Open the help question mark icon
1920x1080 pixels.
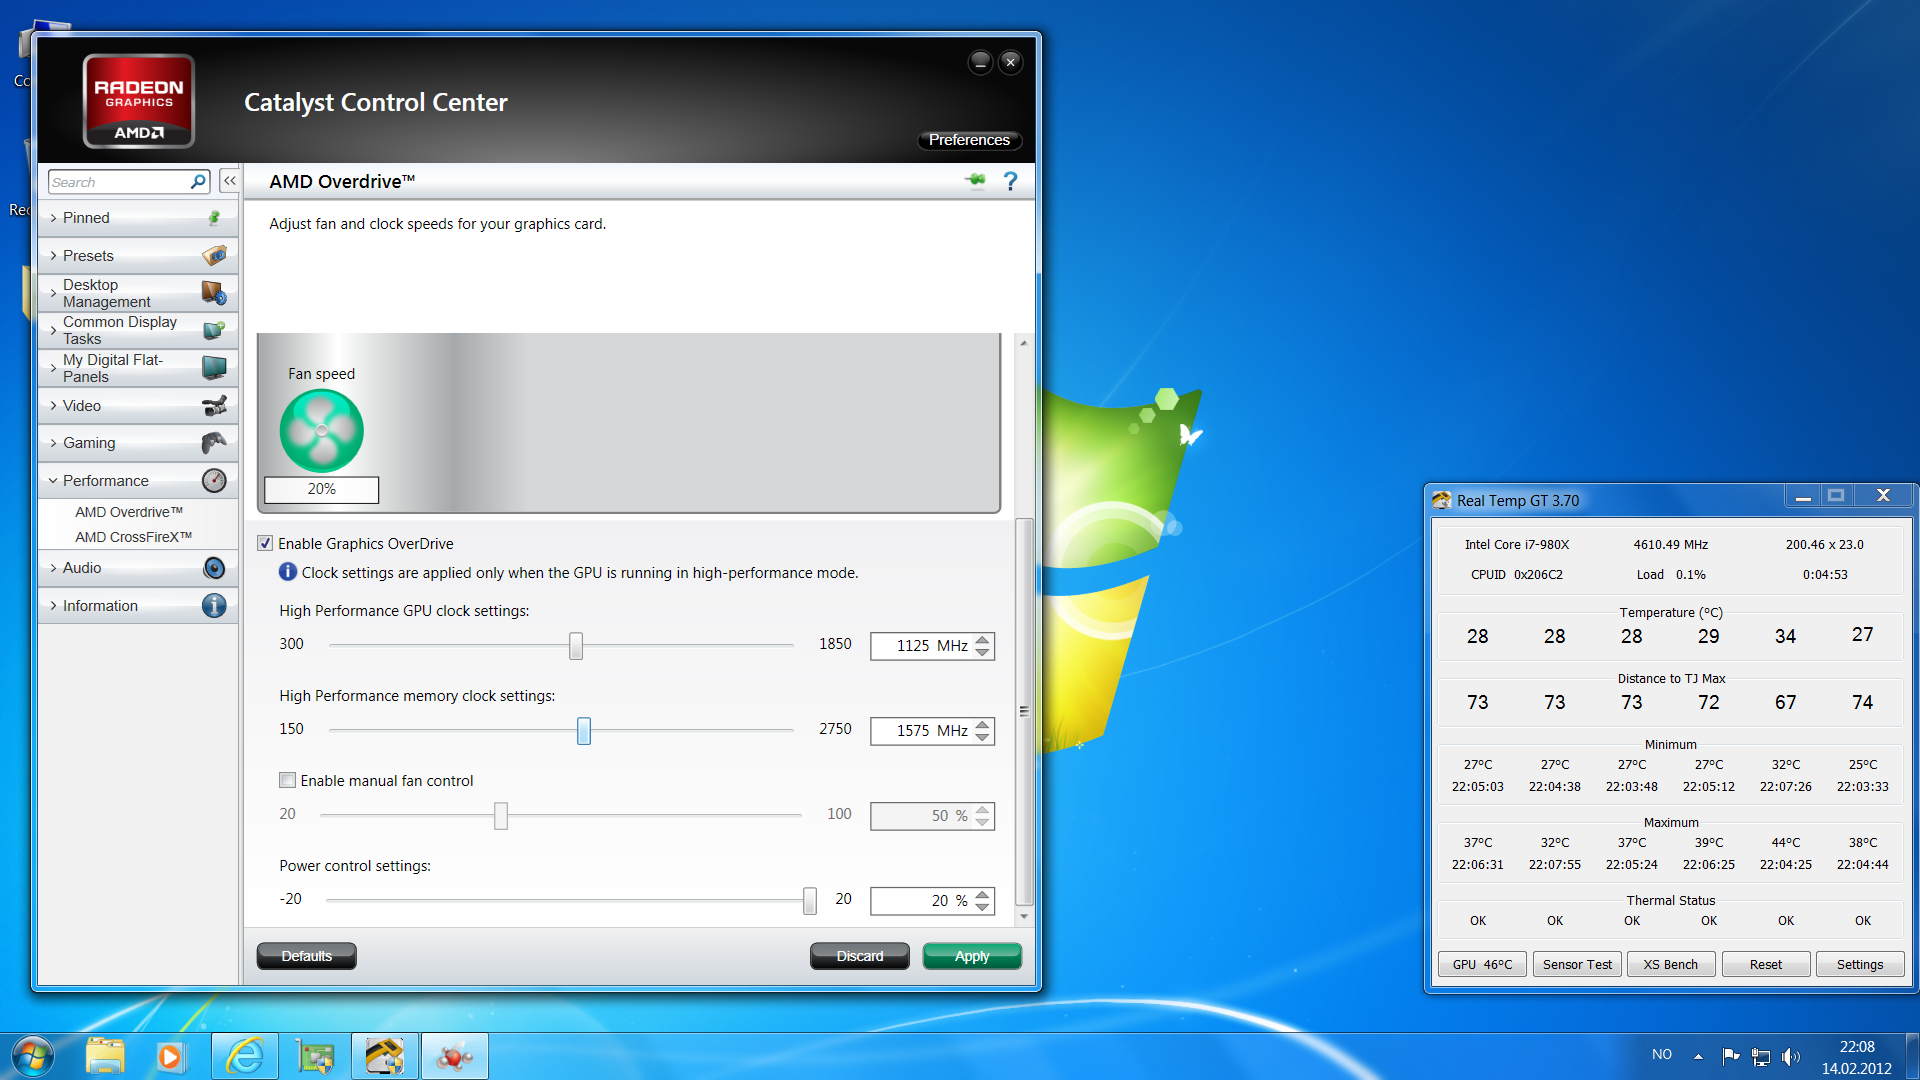(1010, 181)
